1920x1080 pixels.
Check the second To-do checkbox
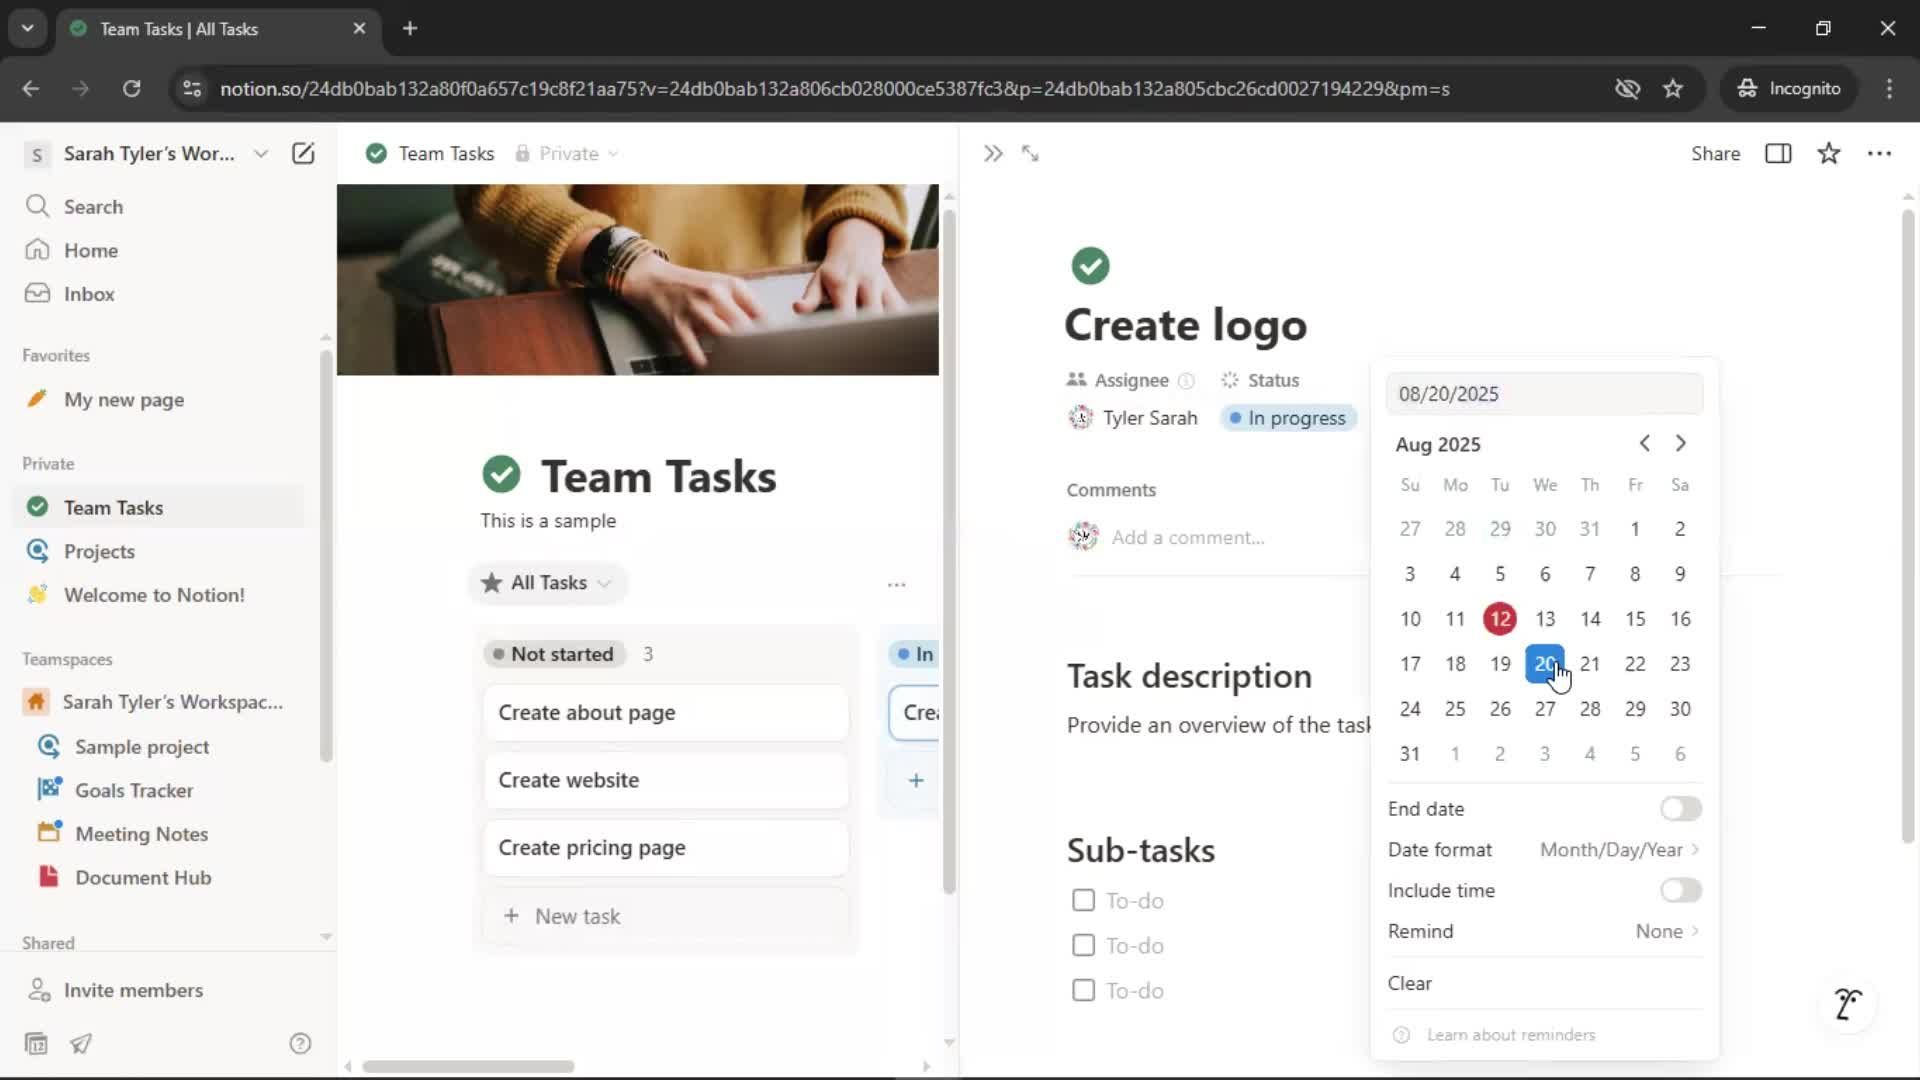[1083, 945]
